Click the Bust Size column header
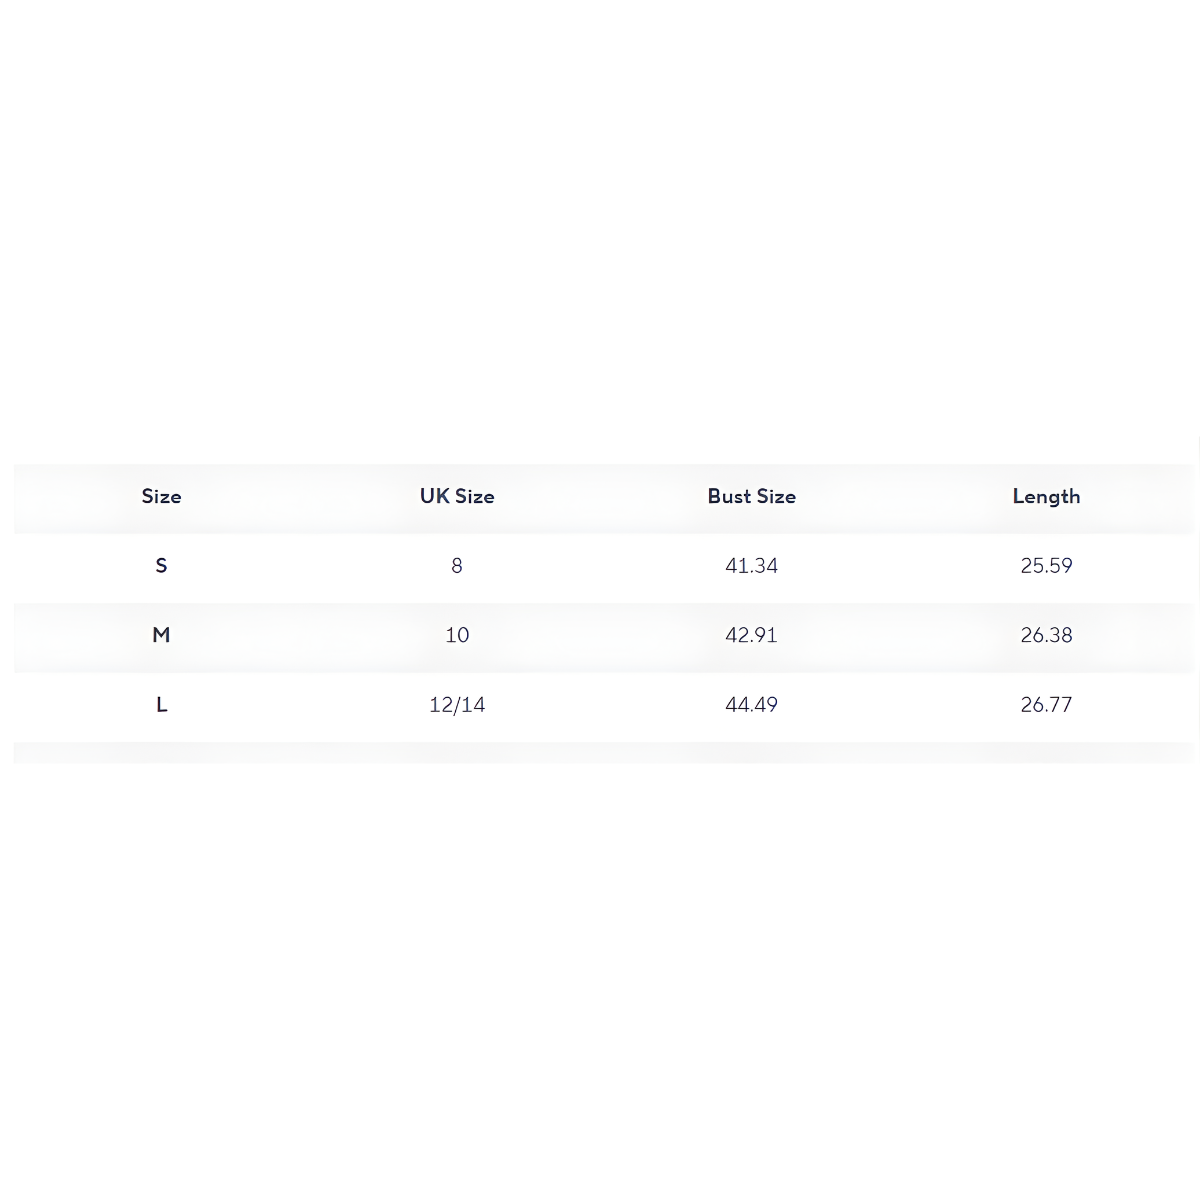1200x1200 pixels. 751,496
